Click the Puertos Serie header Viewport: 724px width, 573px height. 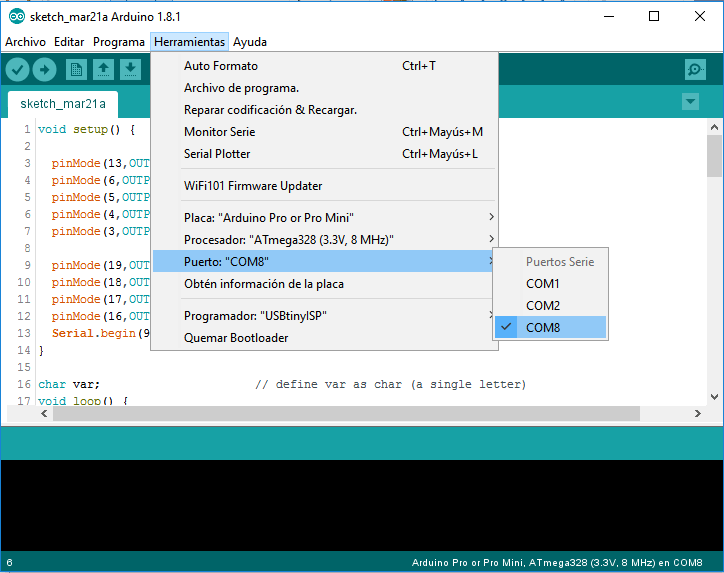click(560, 262)
